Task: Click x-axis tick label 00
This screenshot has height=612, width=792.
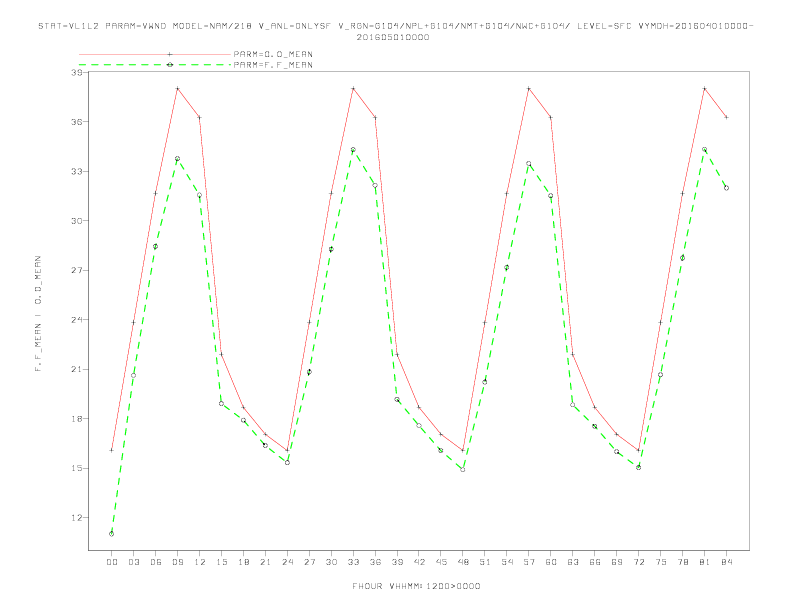Action: pos(112,562)
